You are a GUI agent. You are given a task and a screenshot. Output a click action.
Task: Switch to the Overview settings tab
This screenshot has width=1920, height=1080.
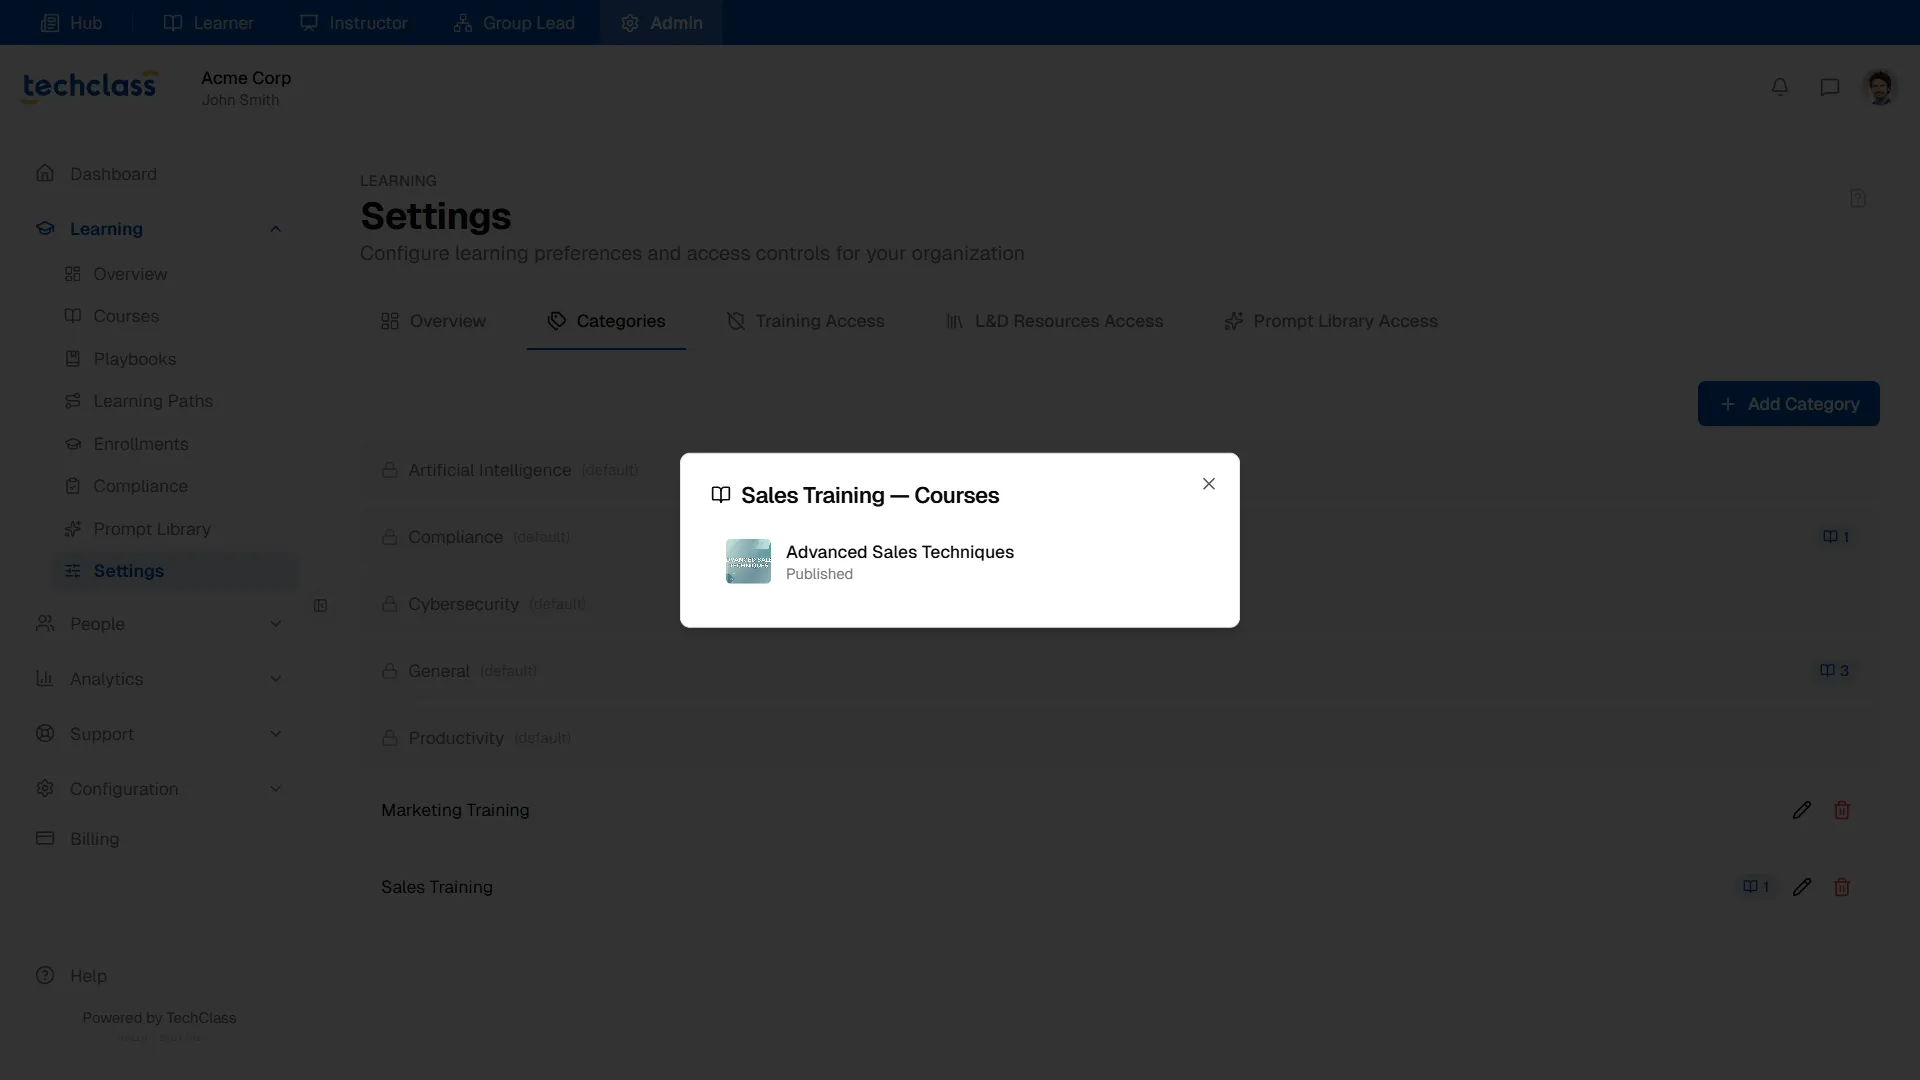pyautogui.click(x=433, y=321)
